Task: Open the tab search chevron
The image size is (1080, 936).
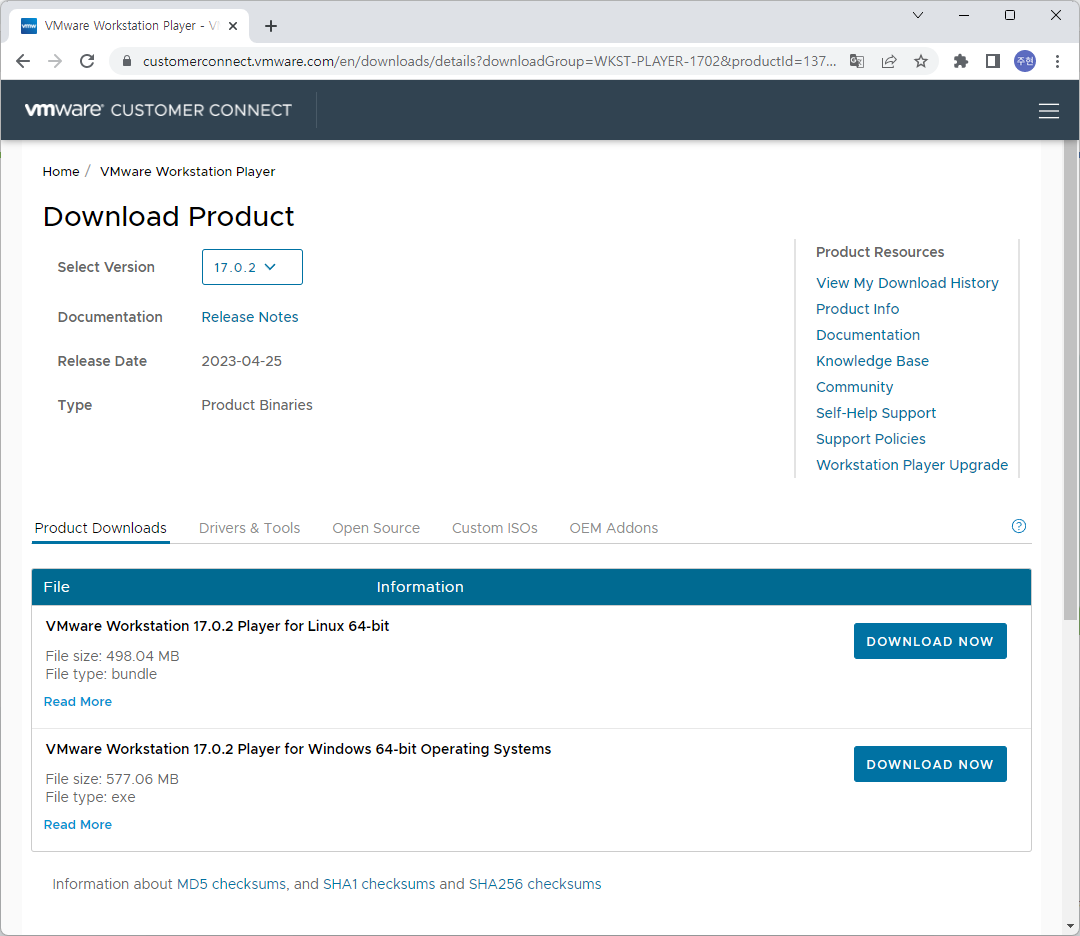Action: [918, 15]
